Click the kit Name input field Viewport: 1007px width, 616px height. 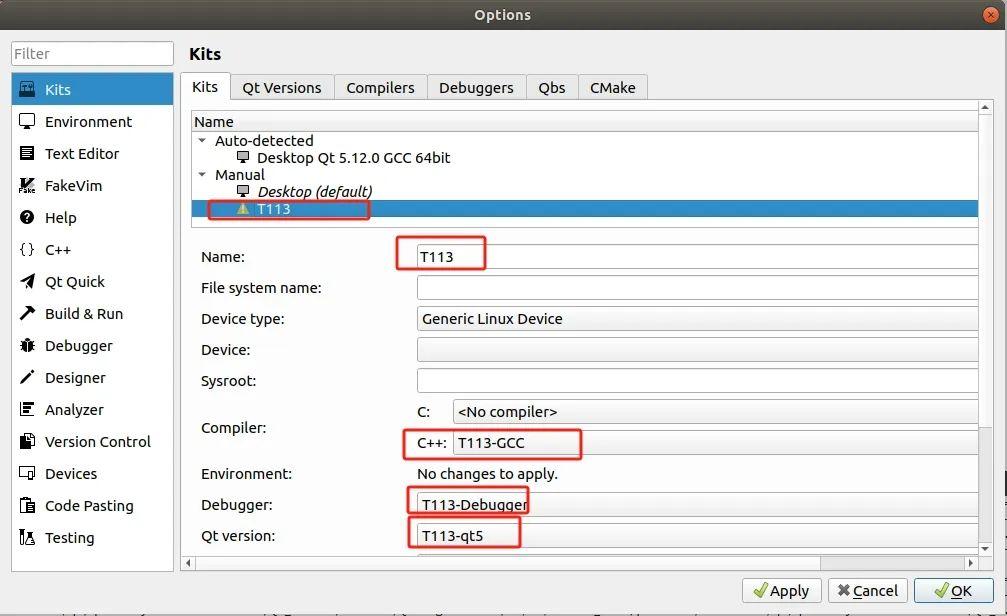pyautogui.click(x=697, y=256)
